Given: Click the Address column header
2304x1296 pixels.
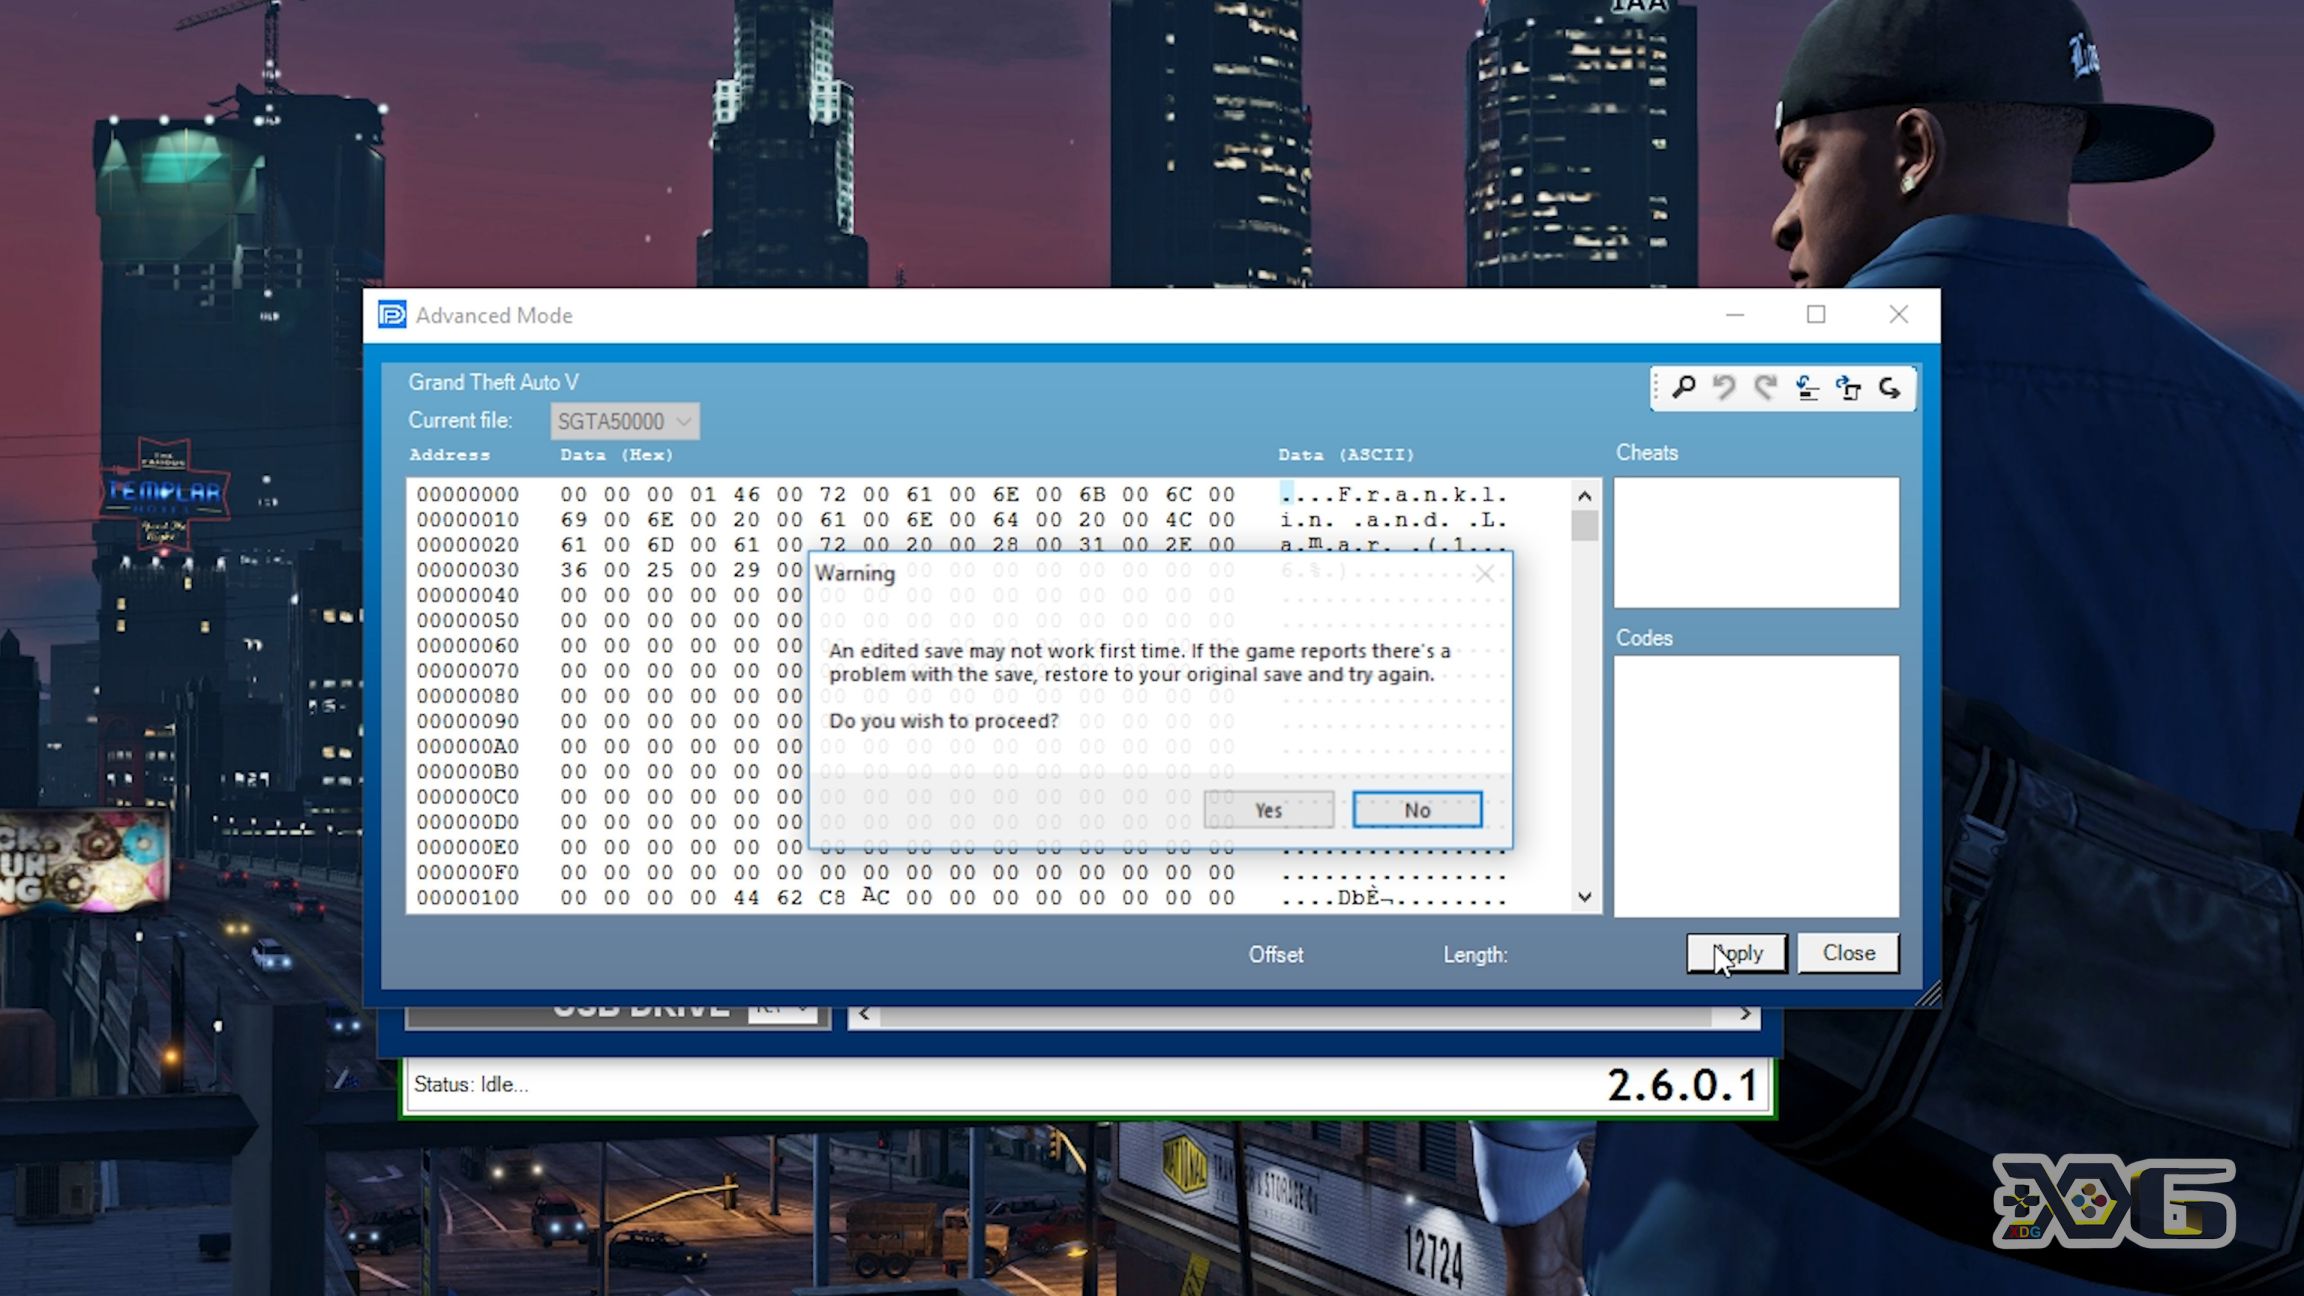Looking at the screenshot, I should (x=449, y=455).
